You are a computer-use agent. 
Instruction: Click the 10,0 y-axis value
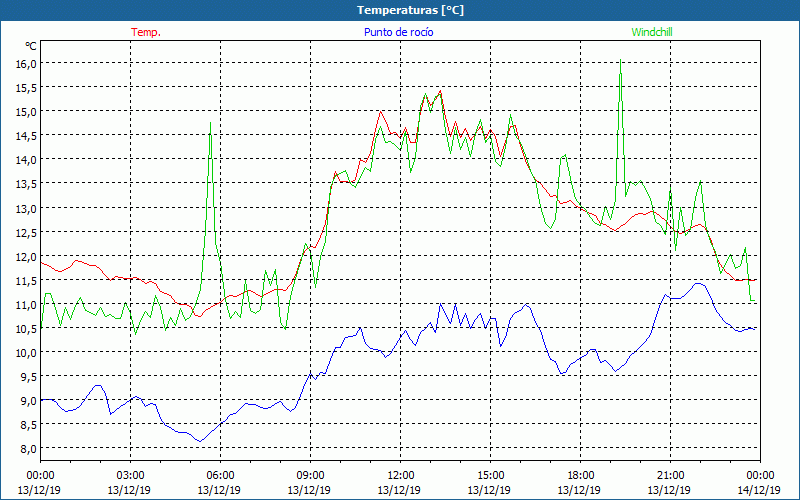[x=28, y=353]
